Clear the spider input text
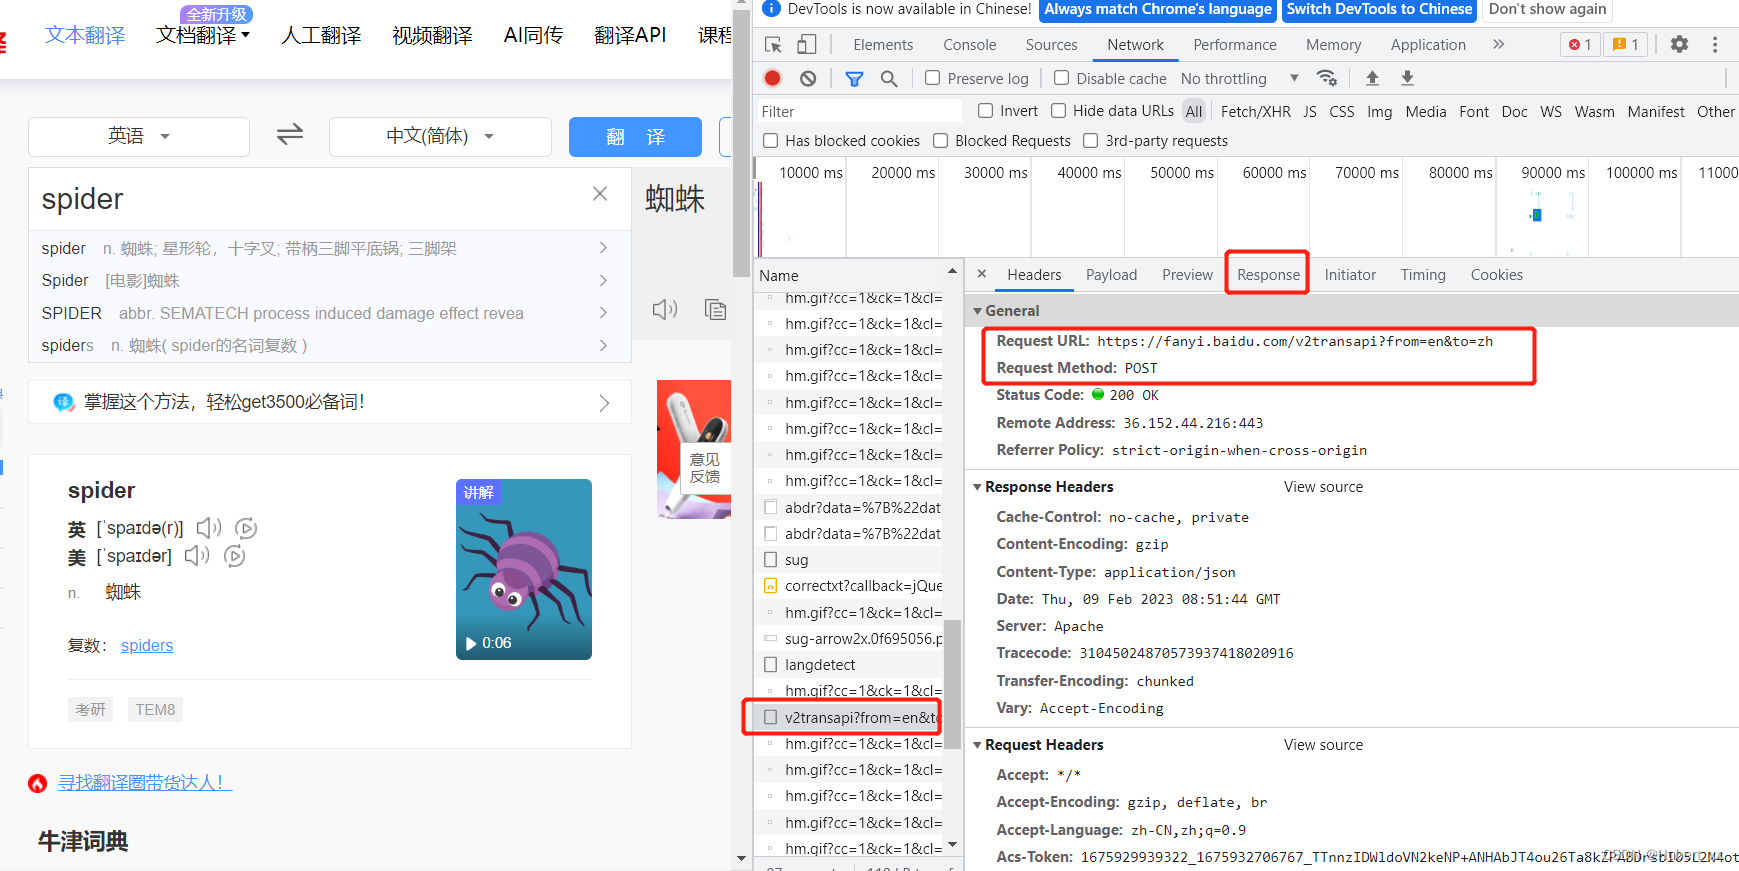1739x871 pixels. [x=600, y=193]
